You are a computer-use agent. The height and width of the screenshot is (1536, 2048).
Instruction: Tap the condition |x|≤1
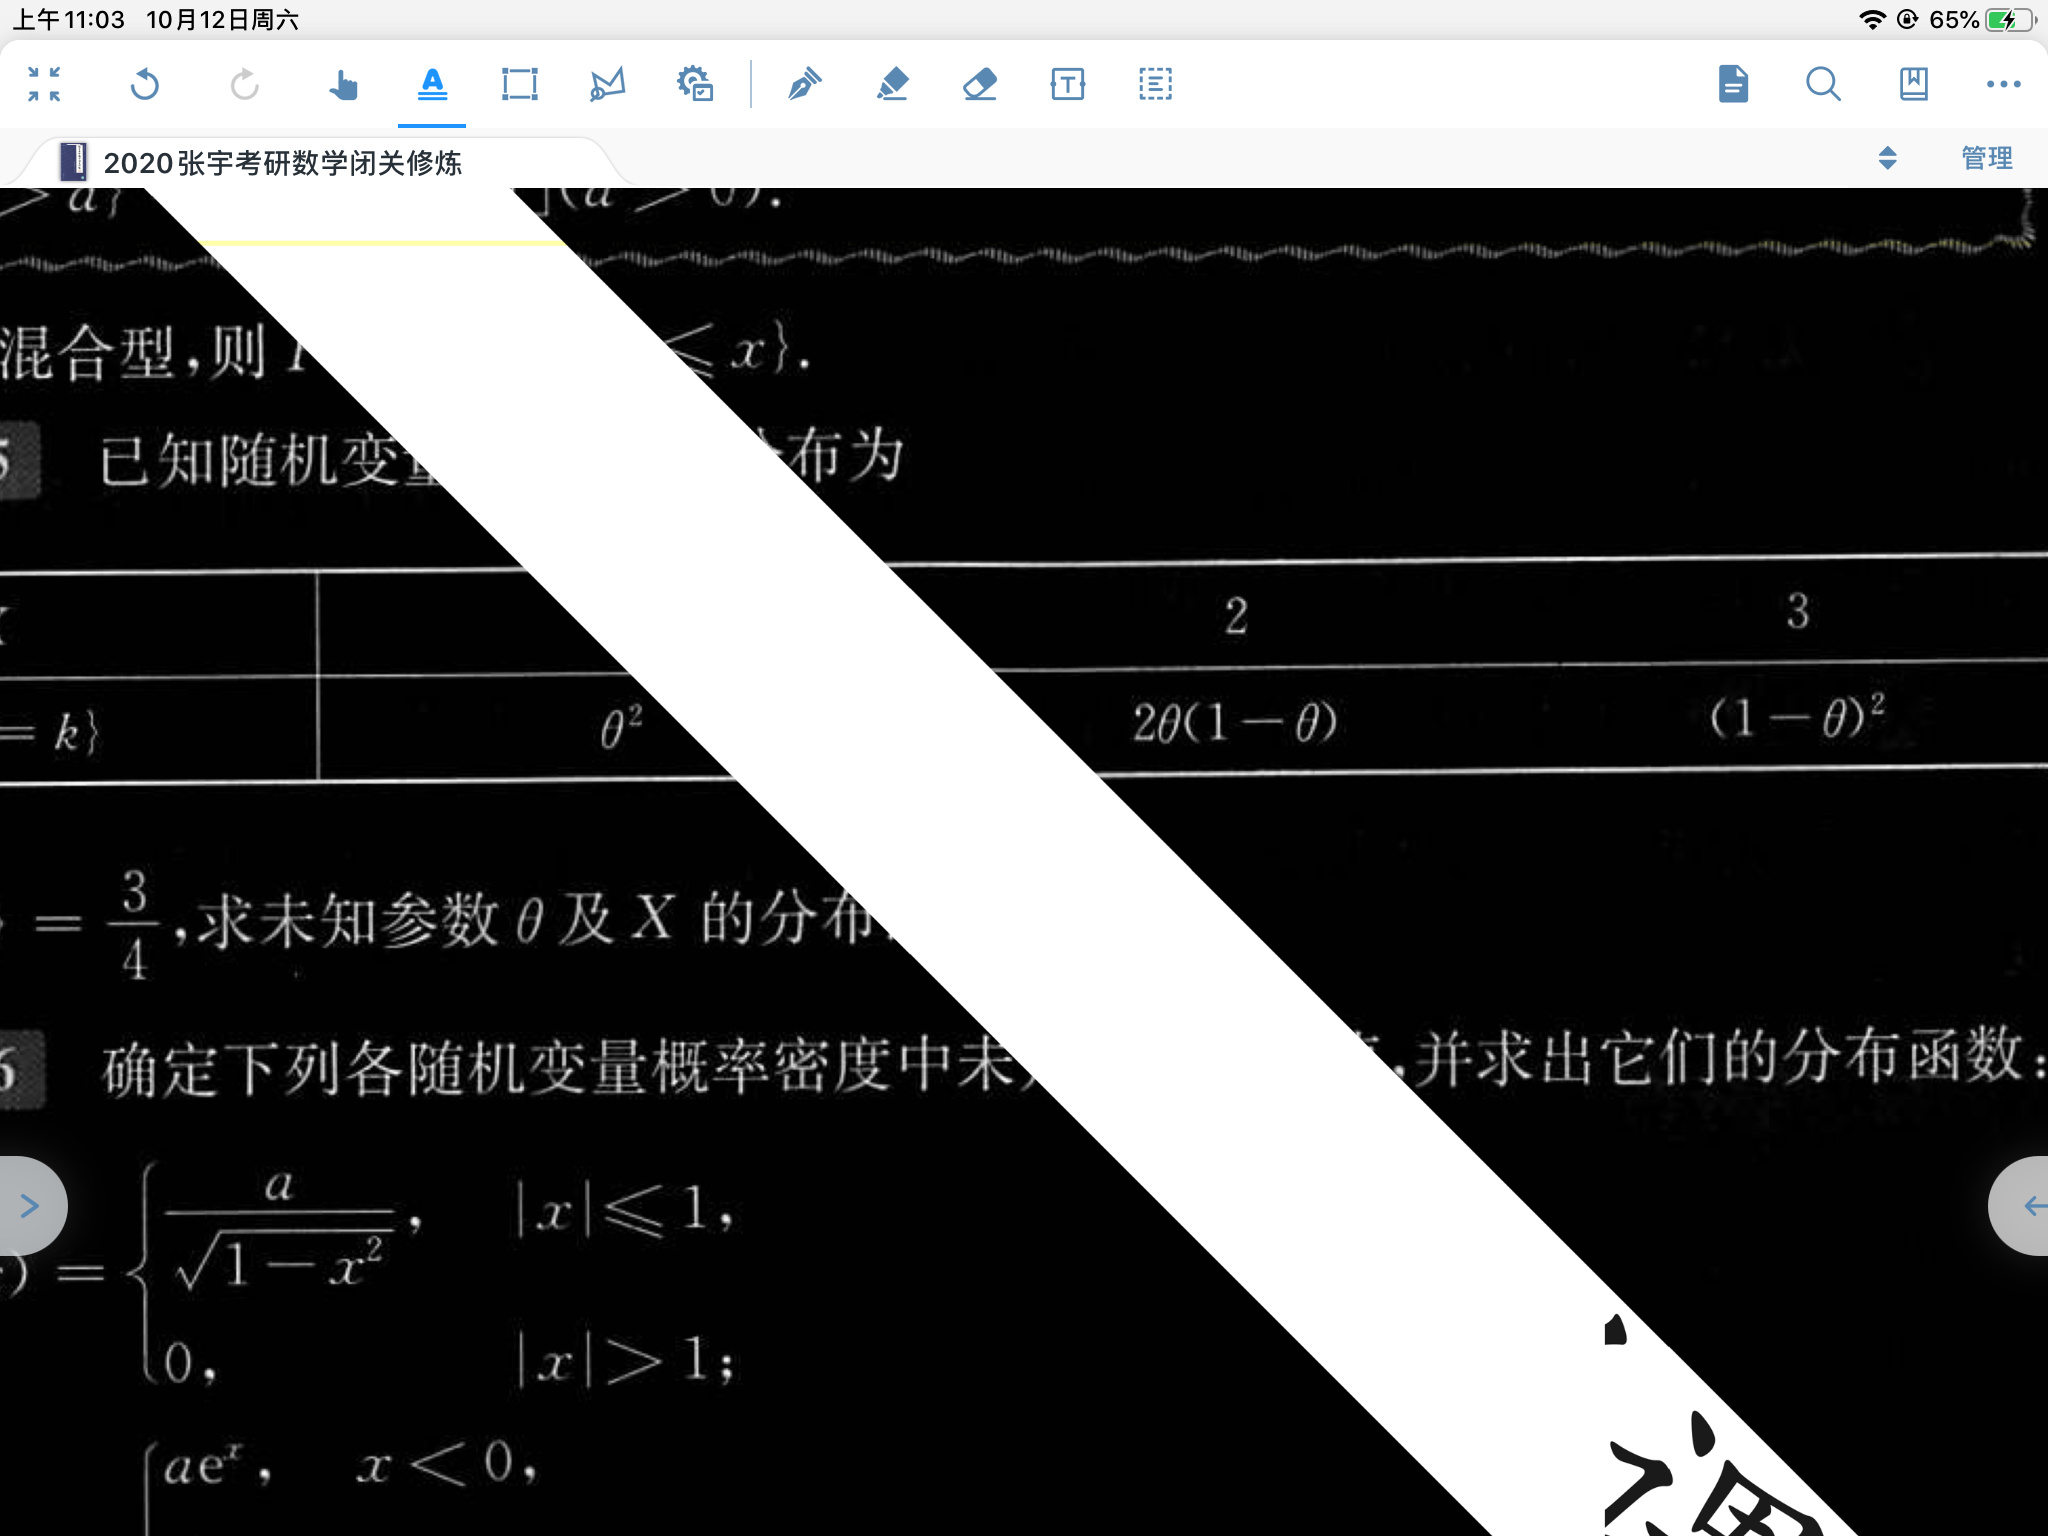click(x=614, y=1212)
